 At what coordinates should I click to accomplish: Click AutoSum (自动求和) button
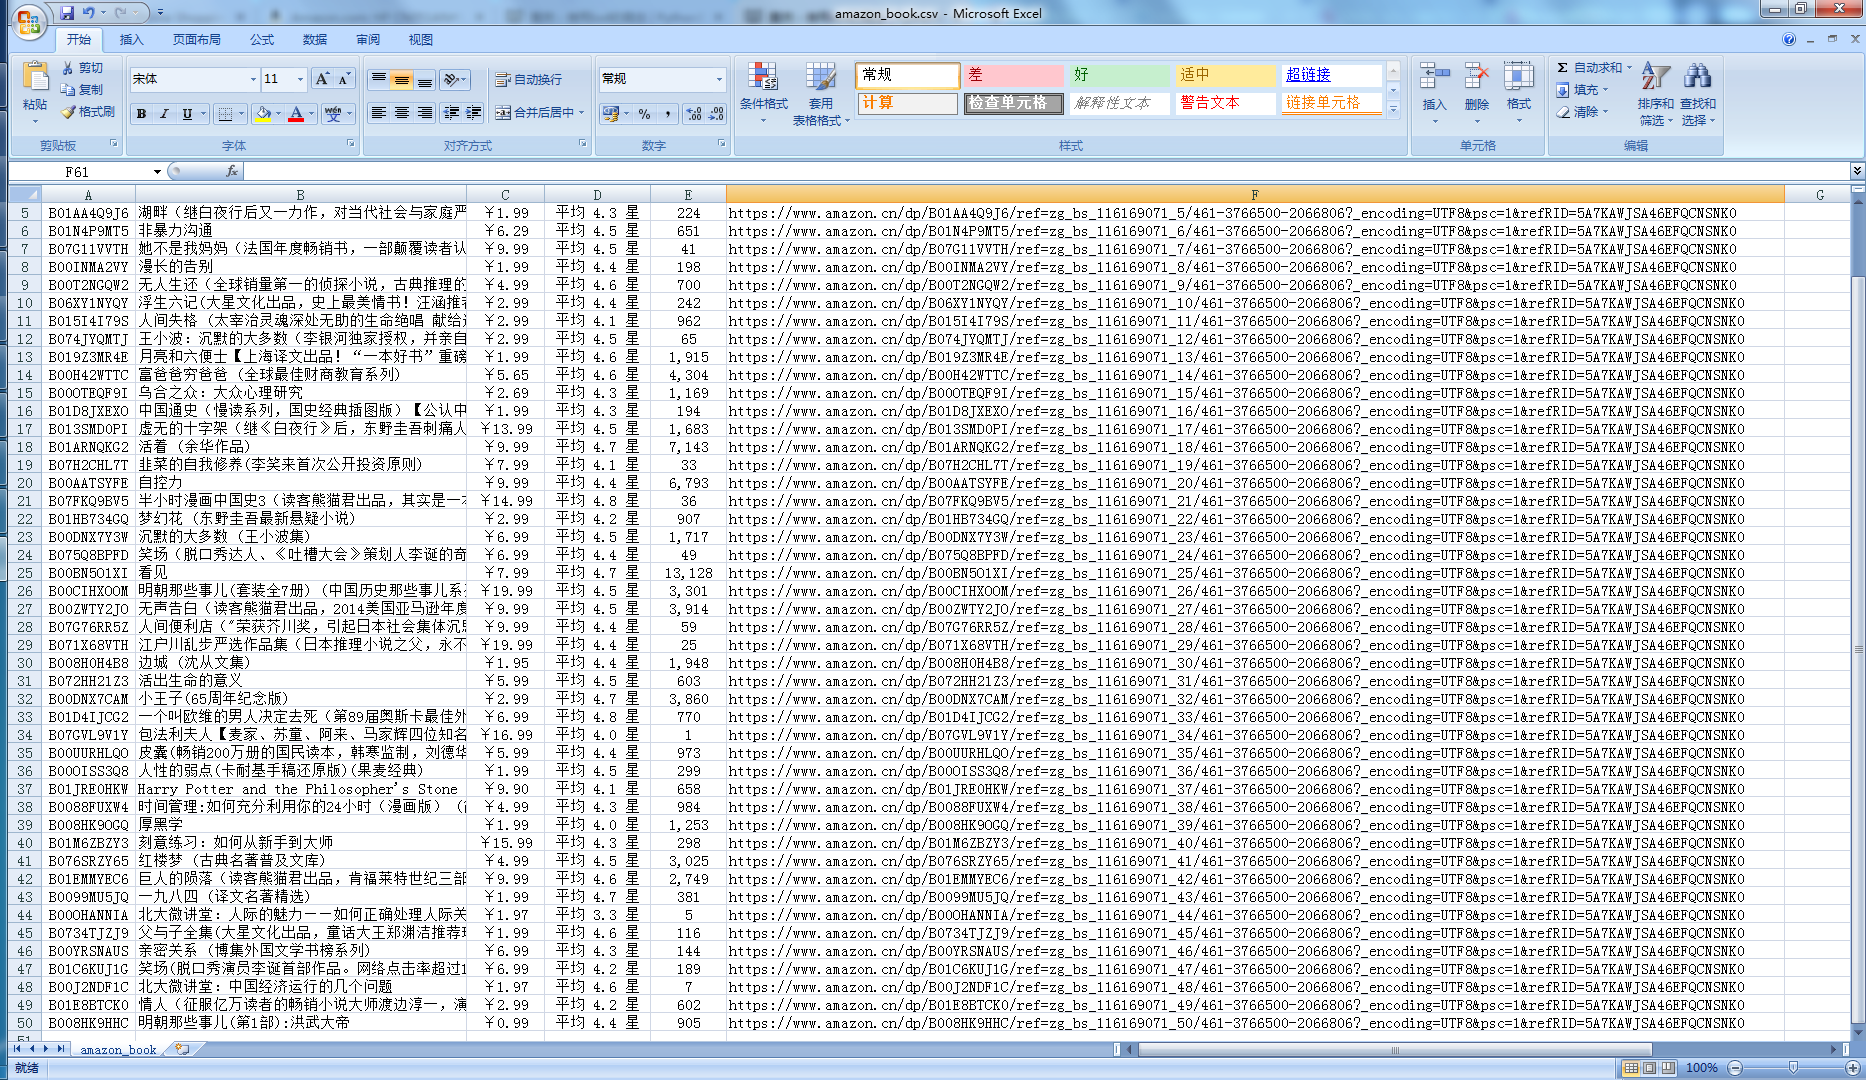point(1588,68)
